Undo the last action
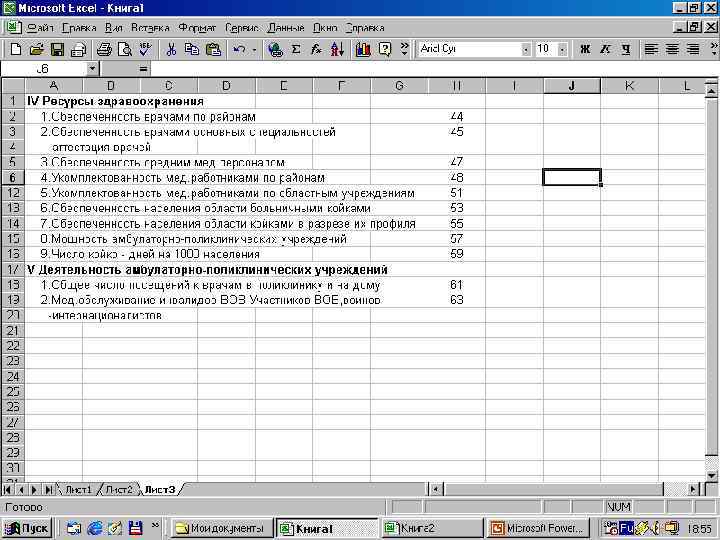Viewport: 720px width, 540px height. [239, 49]
